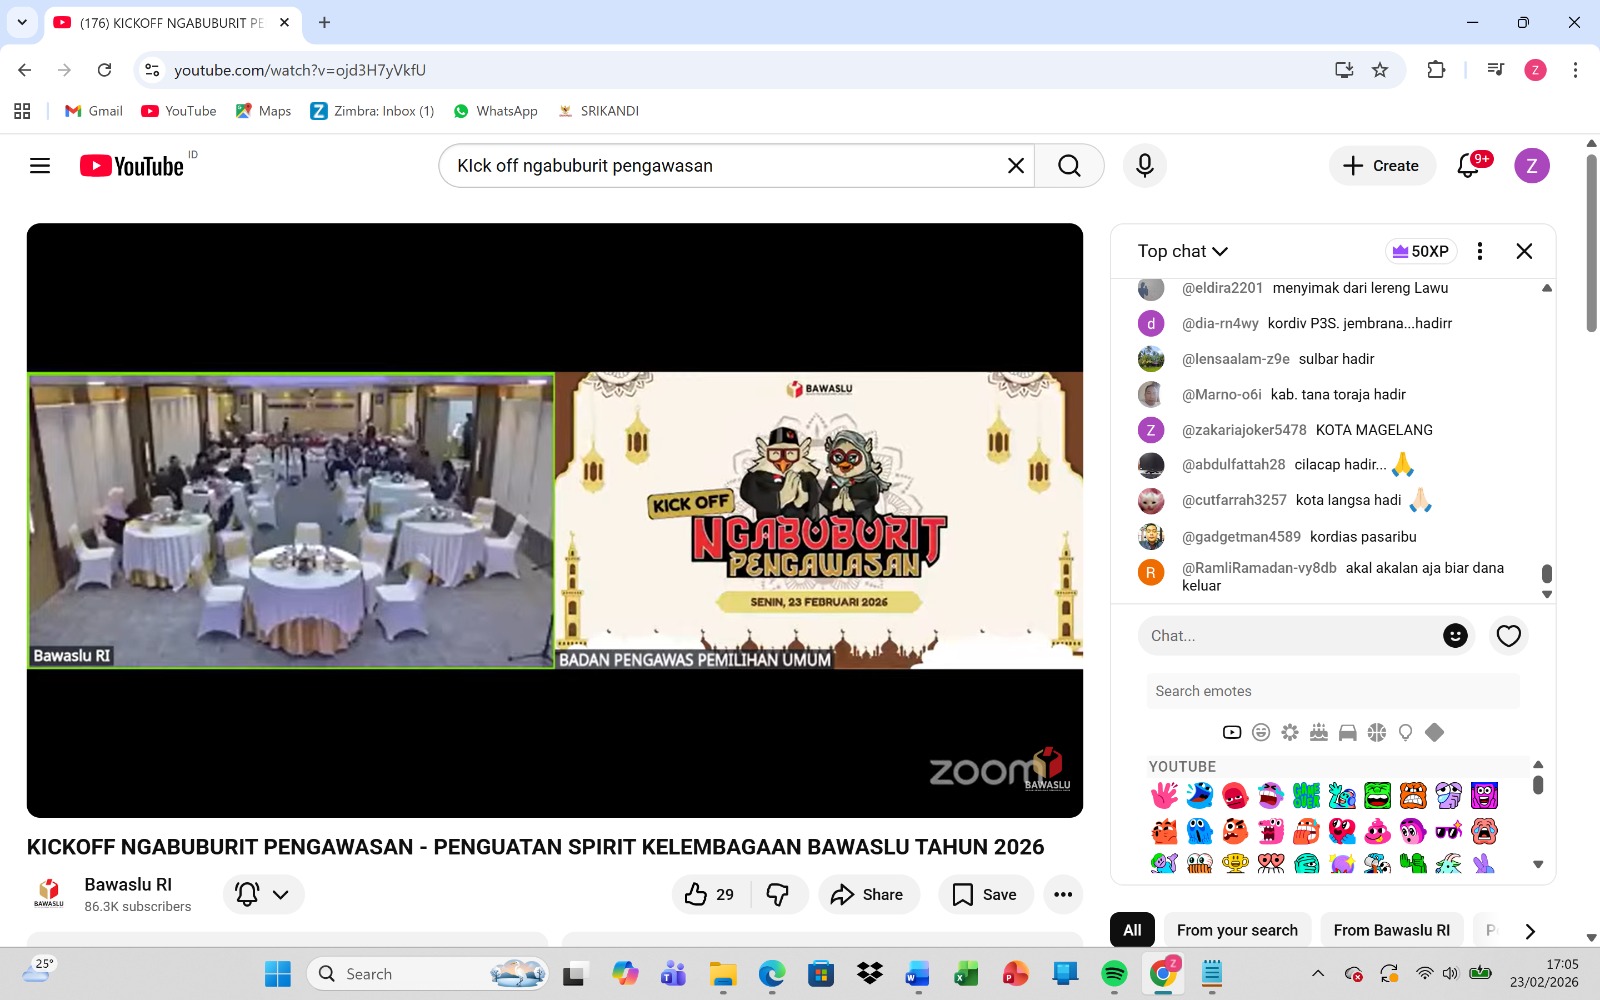Open @zakariajoker5478 chat author
Screen dimensions: 1600x1000
coord(1244,430)
